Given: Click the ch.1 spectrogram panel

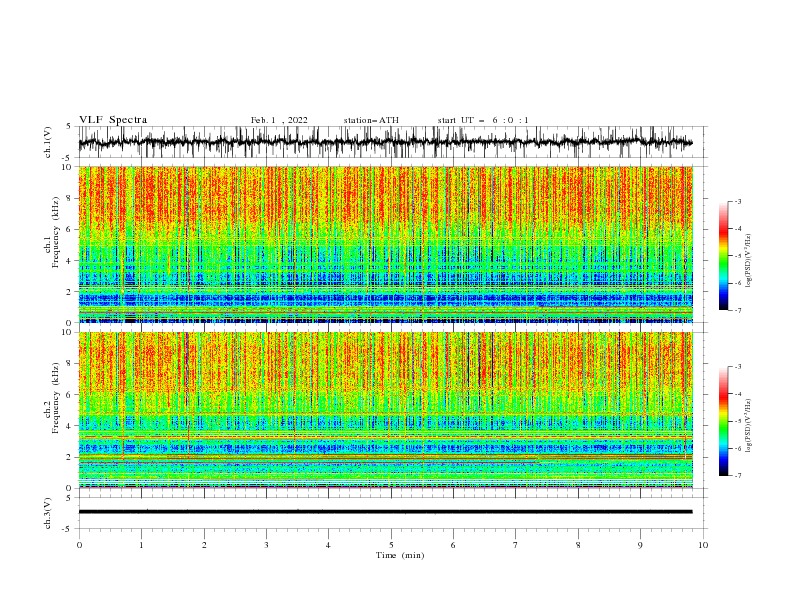Looking at the screenshot, I should tap(385, 244).
